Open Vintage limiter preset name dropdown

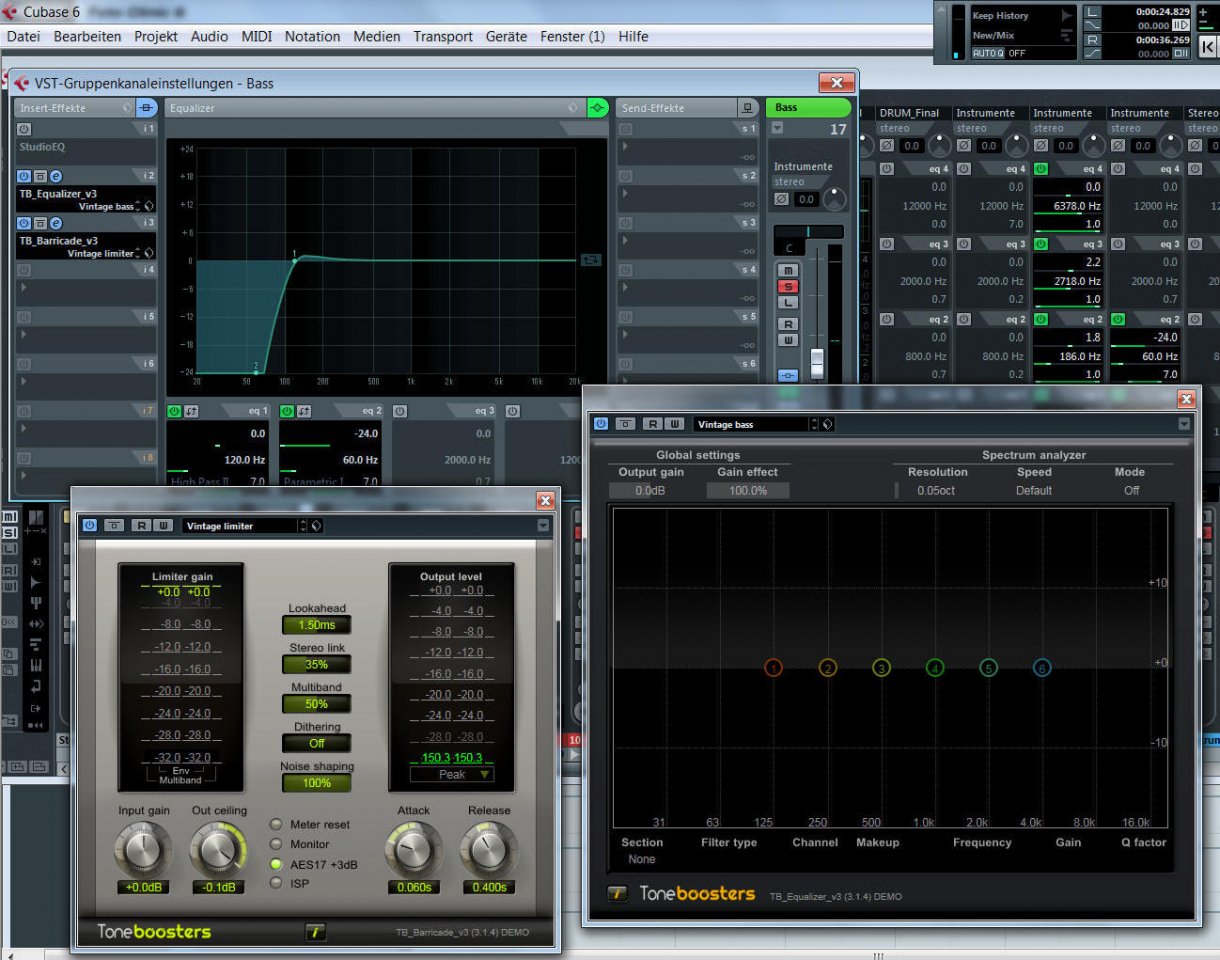tap(240, 525)
